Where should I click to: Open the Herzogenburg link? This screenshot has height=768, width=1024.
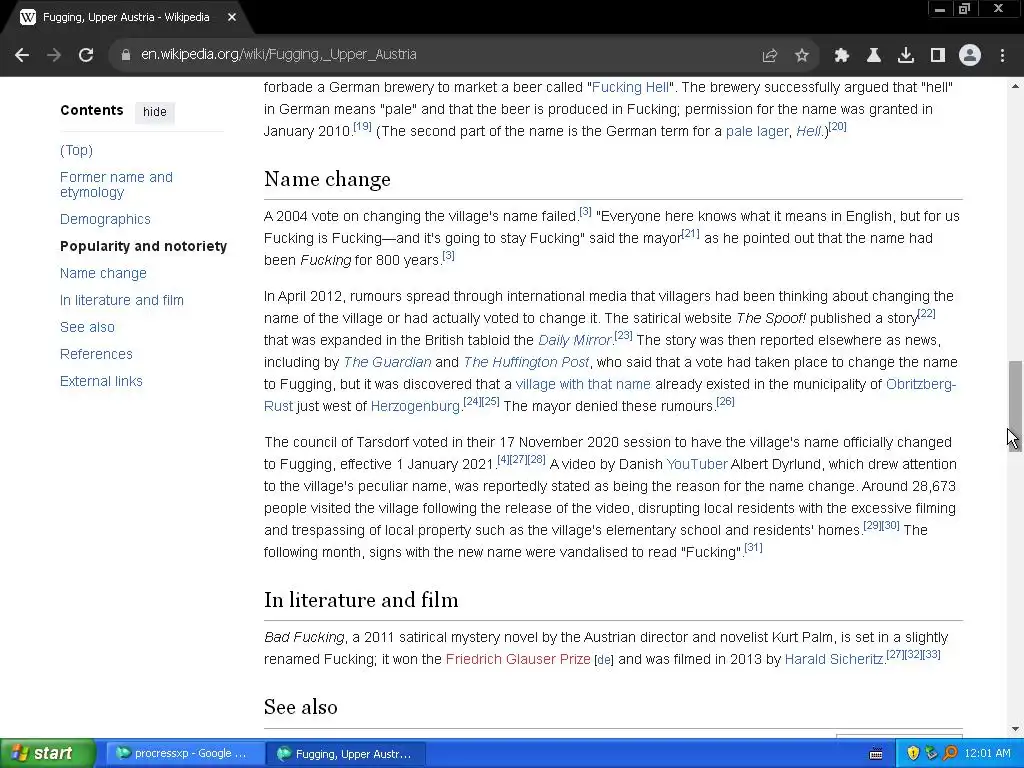(x=415, y=406)
